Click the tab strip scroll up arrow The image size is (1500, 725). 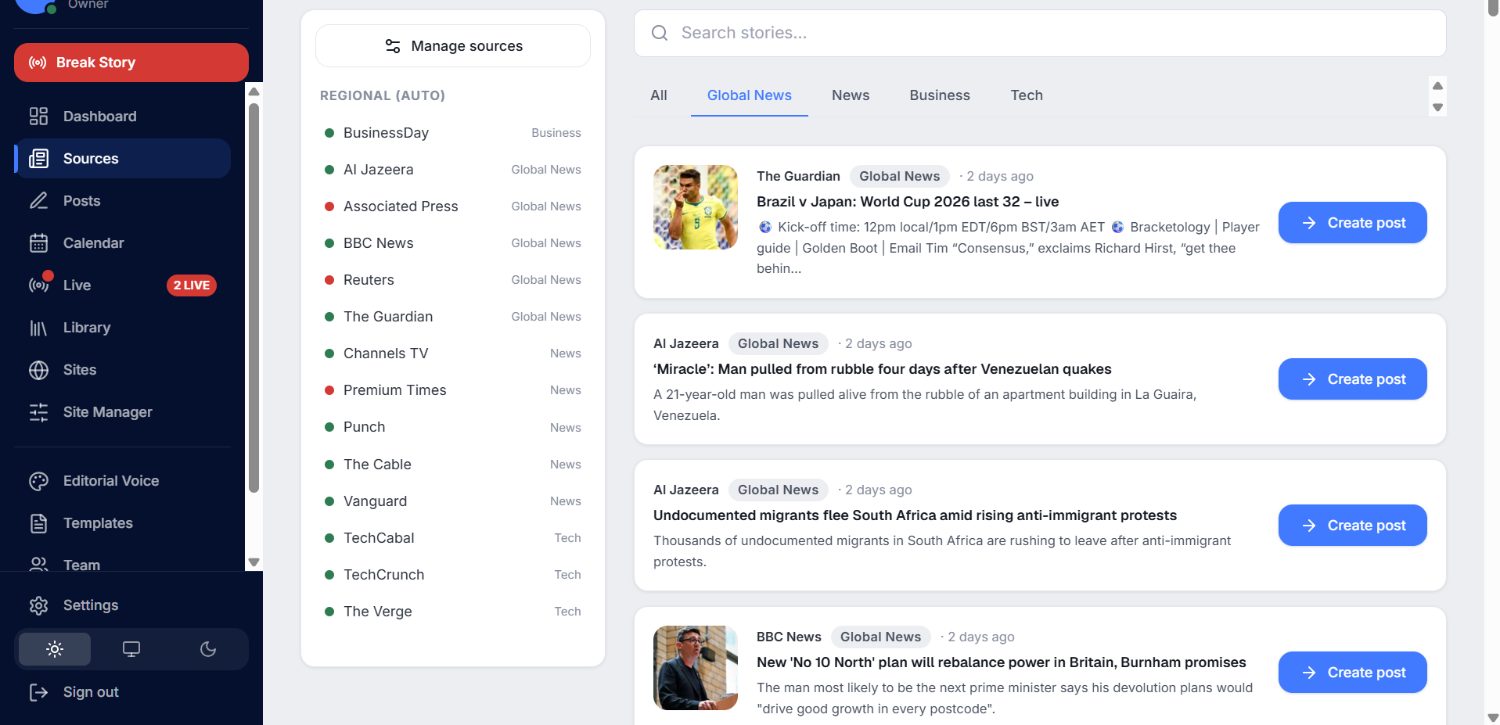click(x=1438, y=85)
